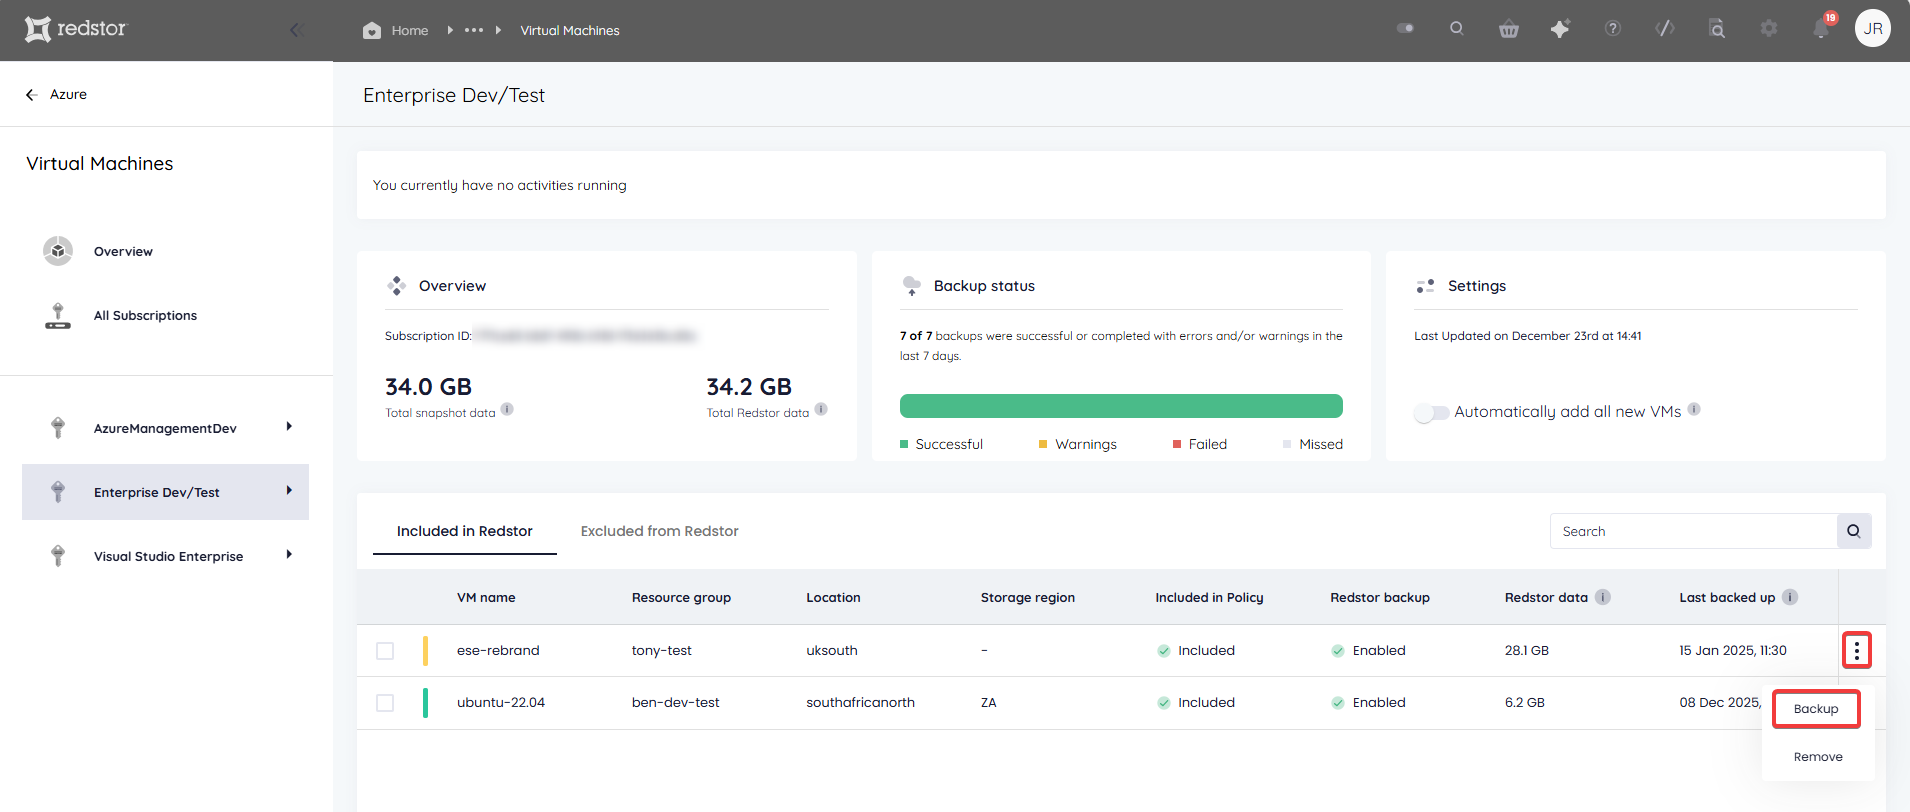
Task: Click the Location column header
Action: click(833, 598)
